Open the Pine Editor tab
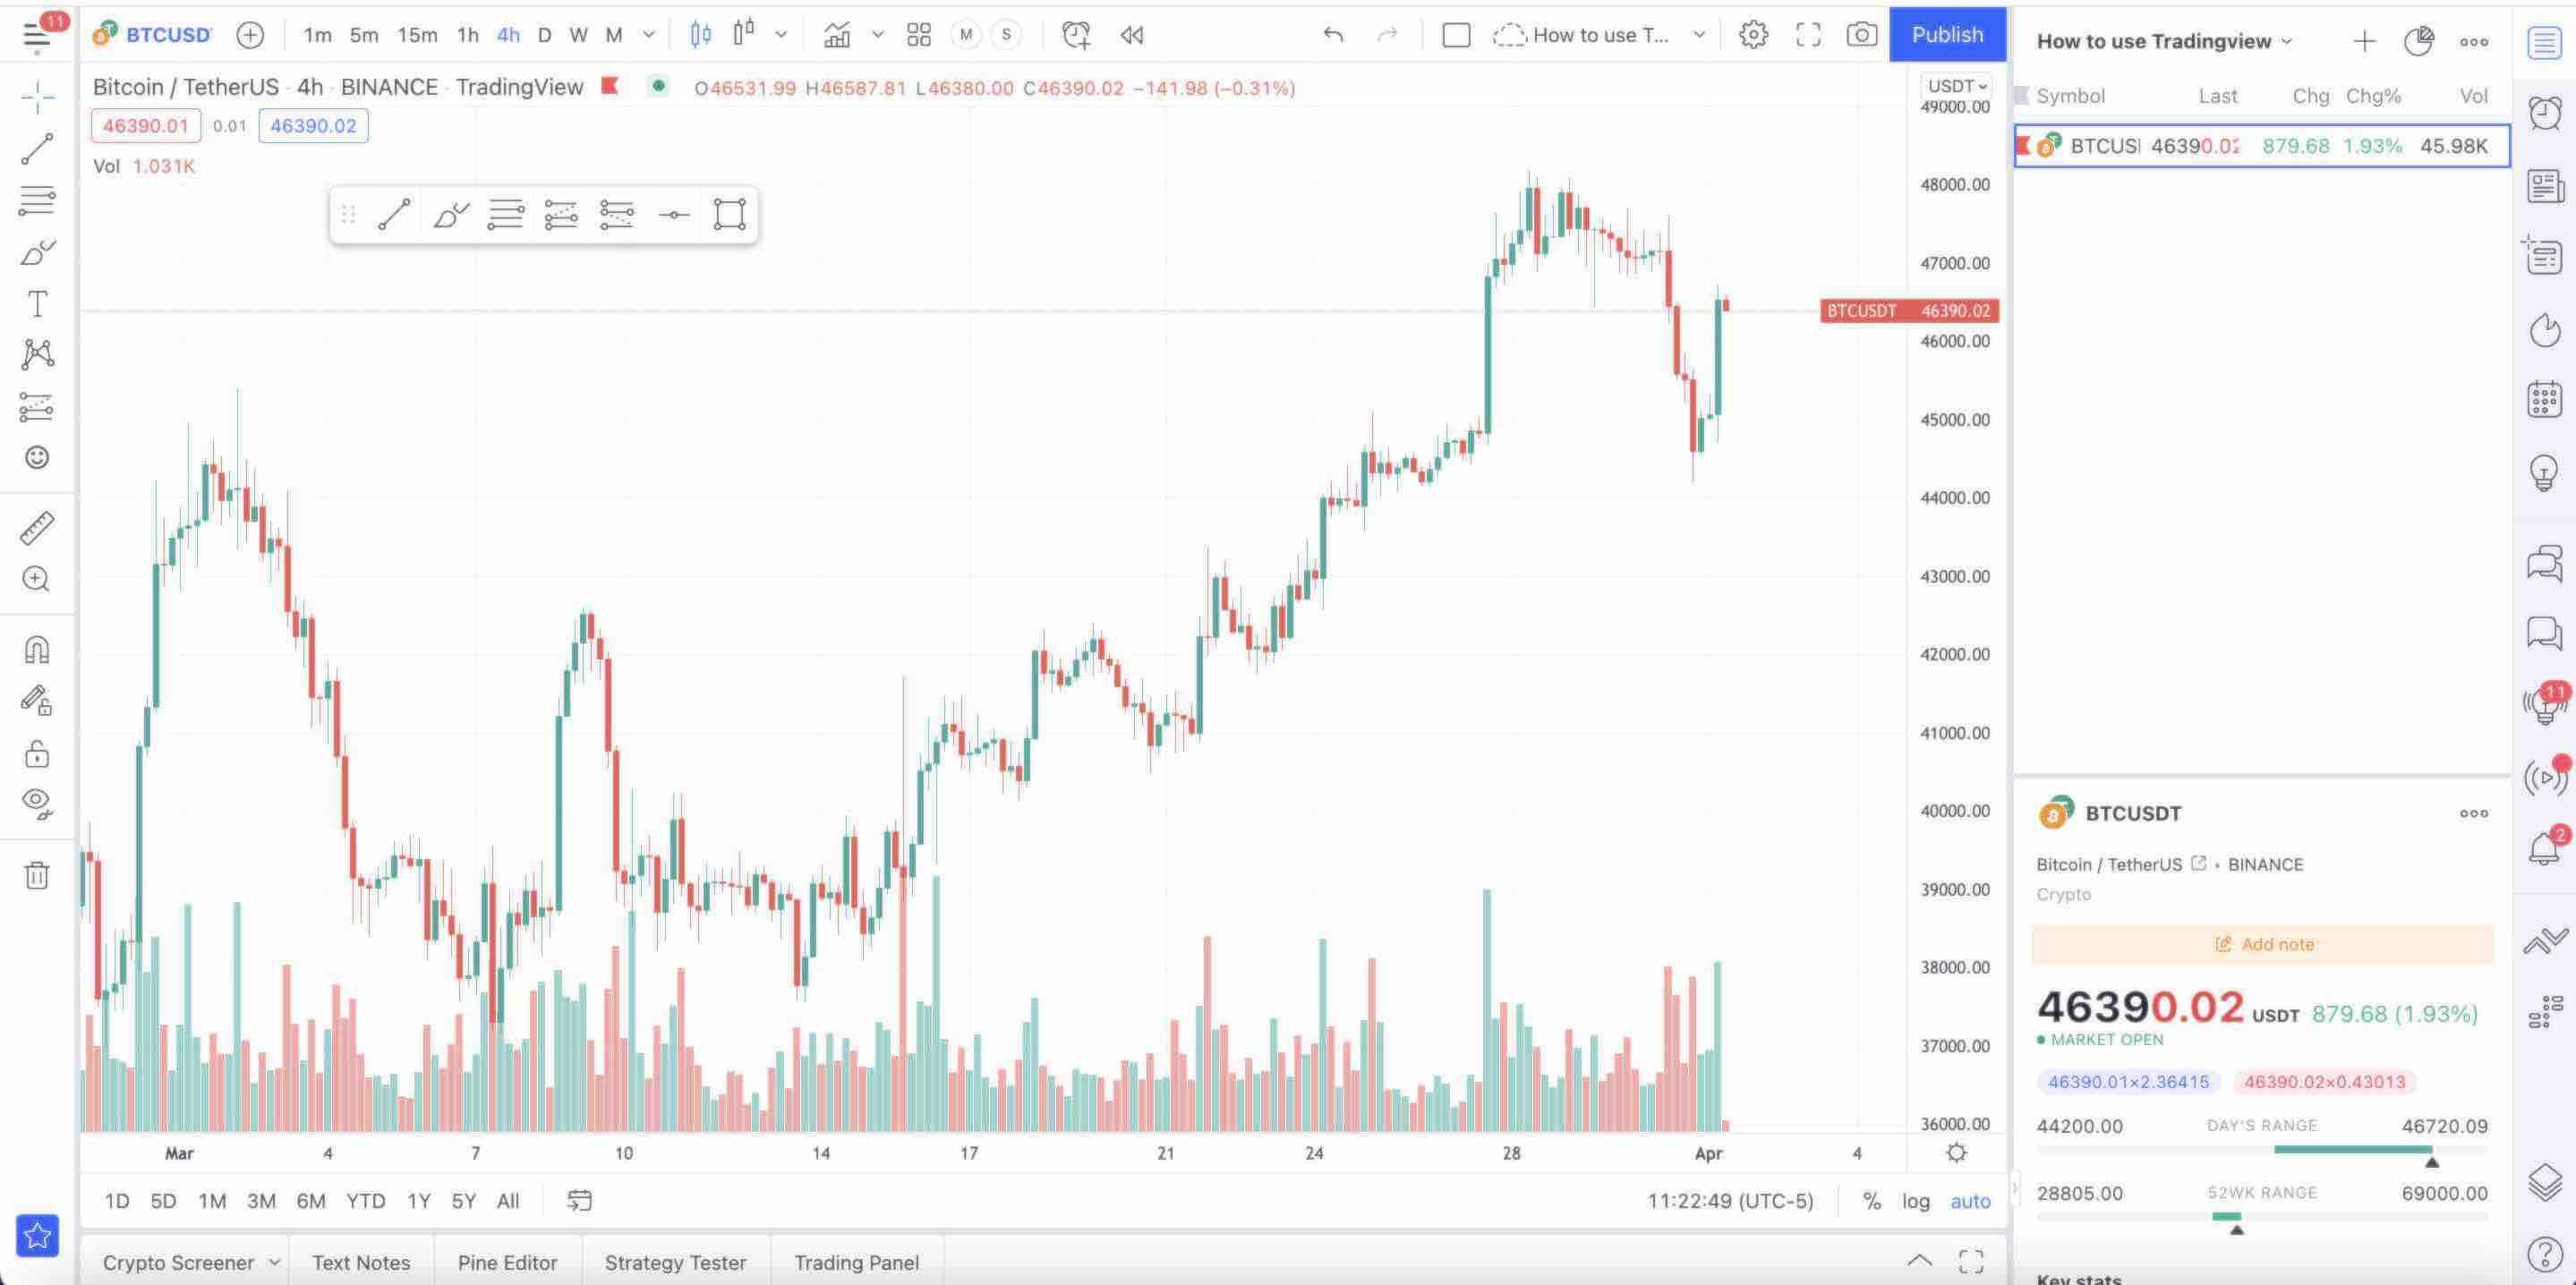This screenshot has height=1285, width=2576. (504, 1262)
